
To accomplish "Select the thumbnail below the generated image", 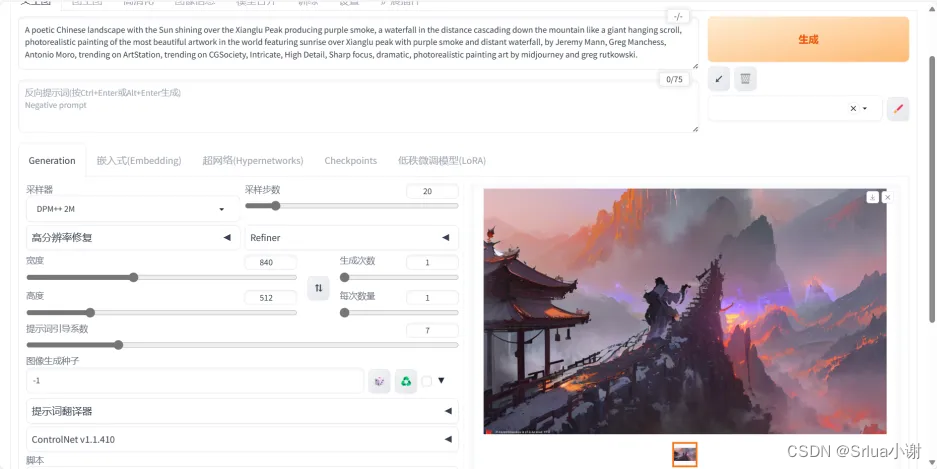I will pos(685,455).
